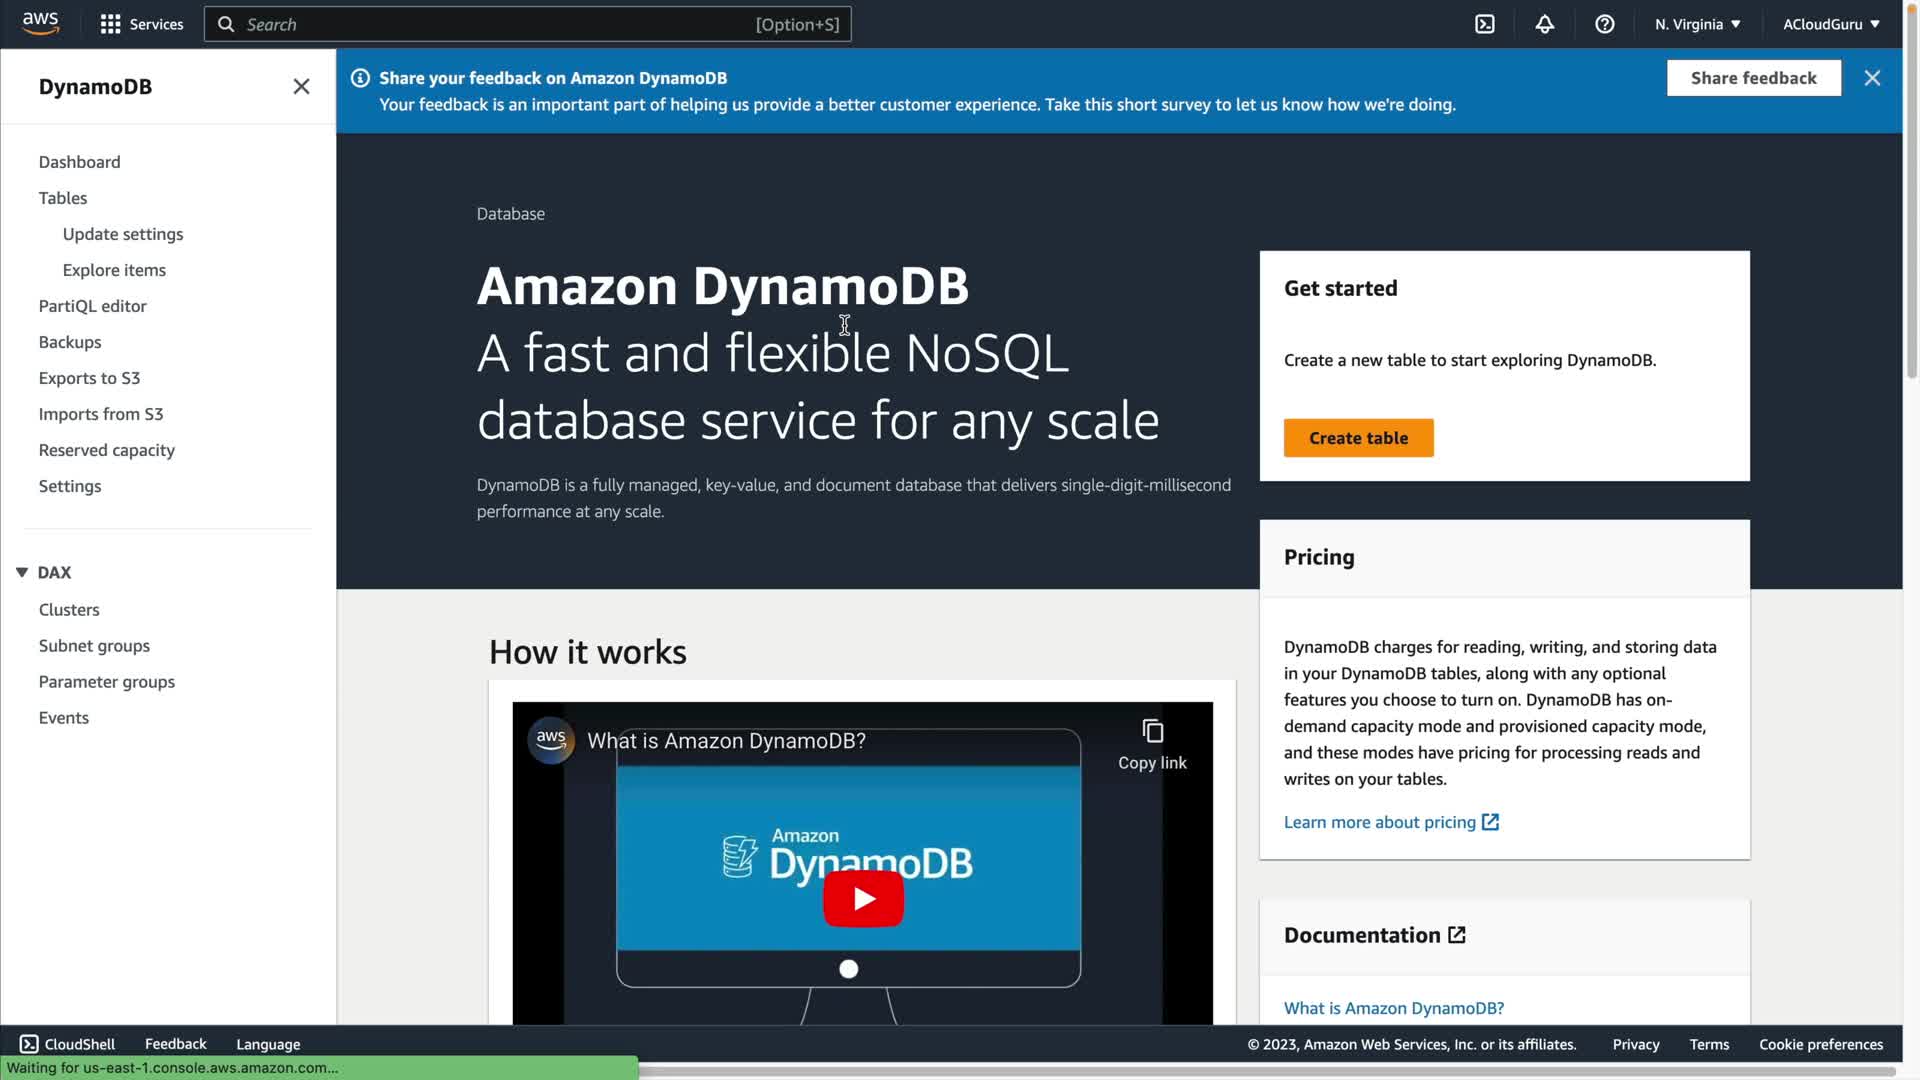Open the ACloudGuru account dropdown
This screenshot has height=1080, width=1920.
pyautogui.click(x=1830, y=24)
